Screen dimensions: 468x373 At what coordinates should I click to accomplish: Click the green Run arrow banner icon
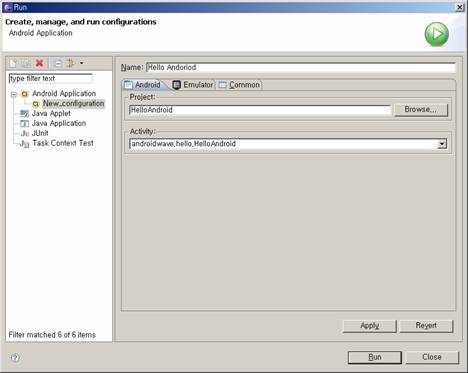click(x=437, y=34)
